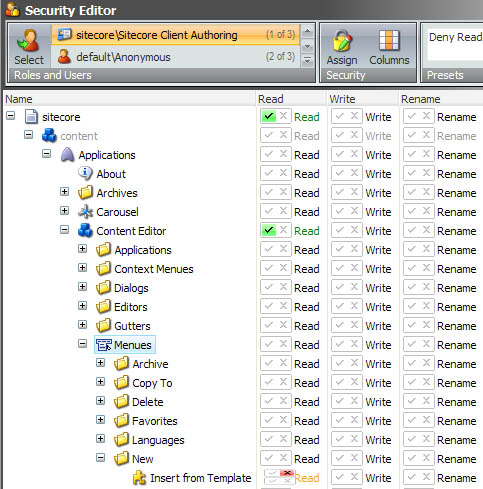483x489 pixels.
Task: Collapse the Menues tree node
Action: pyautogui.click(x=82, y=343)
